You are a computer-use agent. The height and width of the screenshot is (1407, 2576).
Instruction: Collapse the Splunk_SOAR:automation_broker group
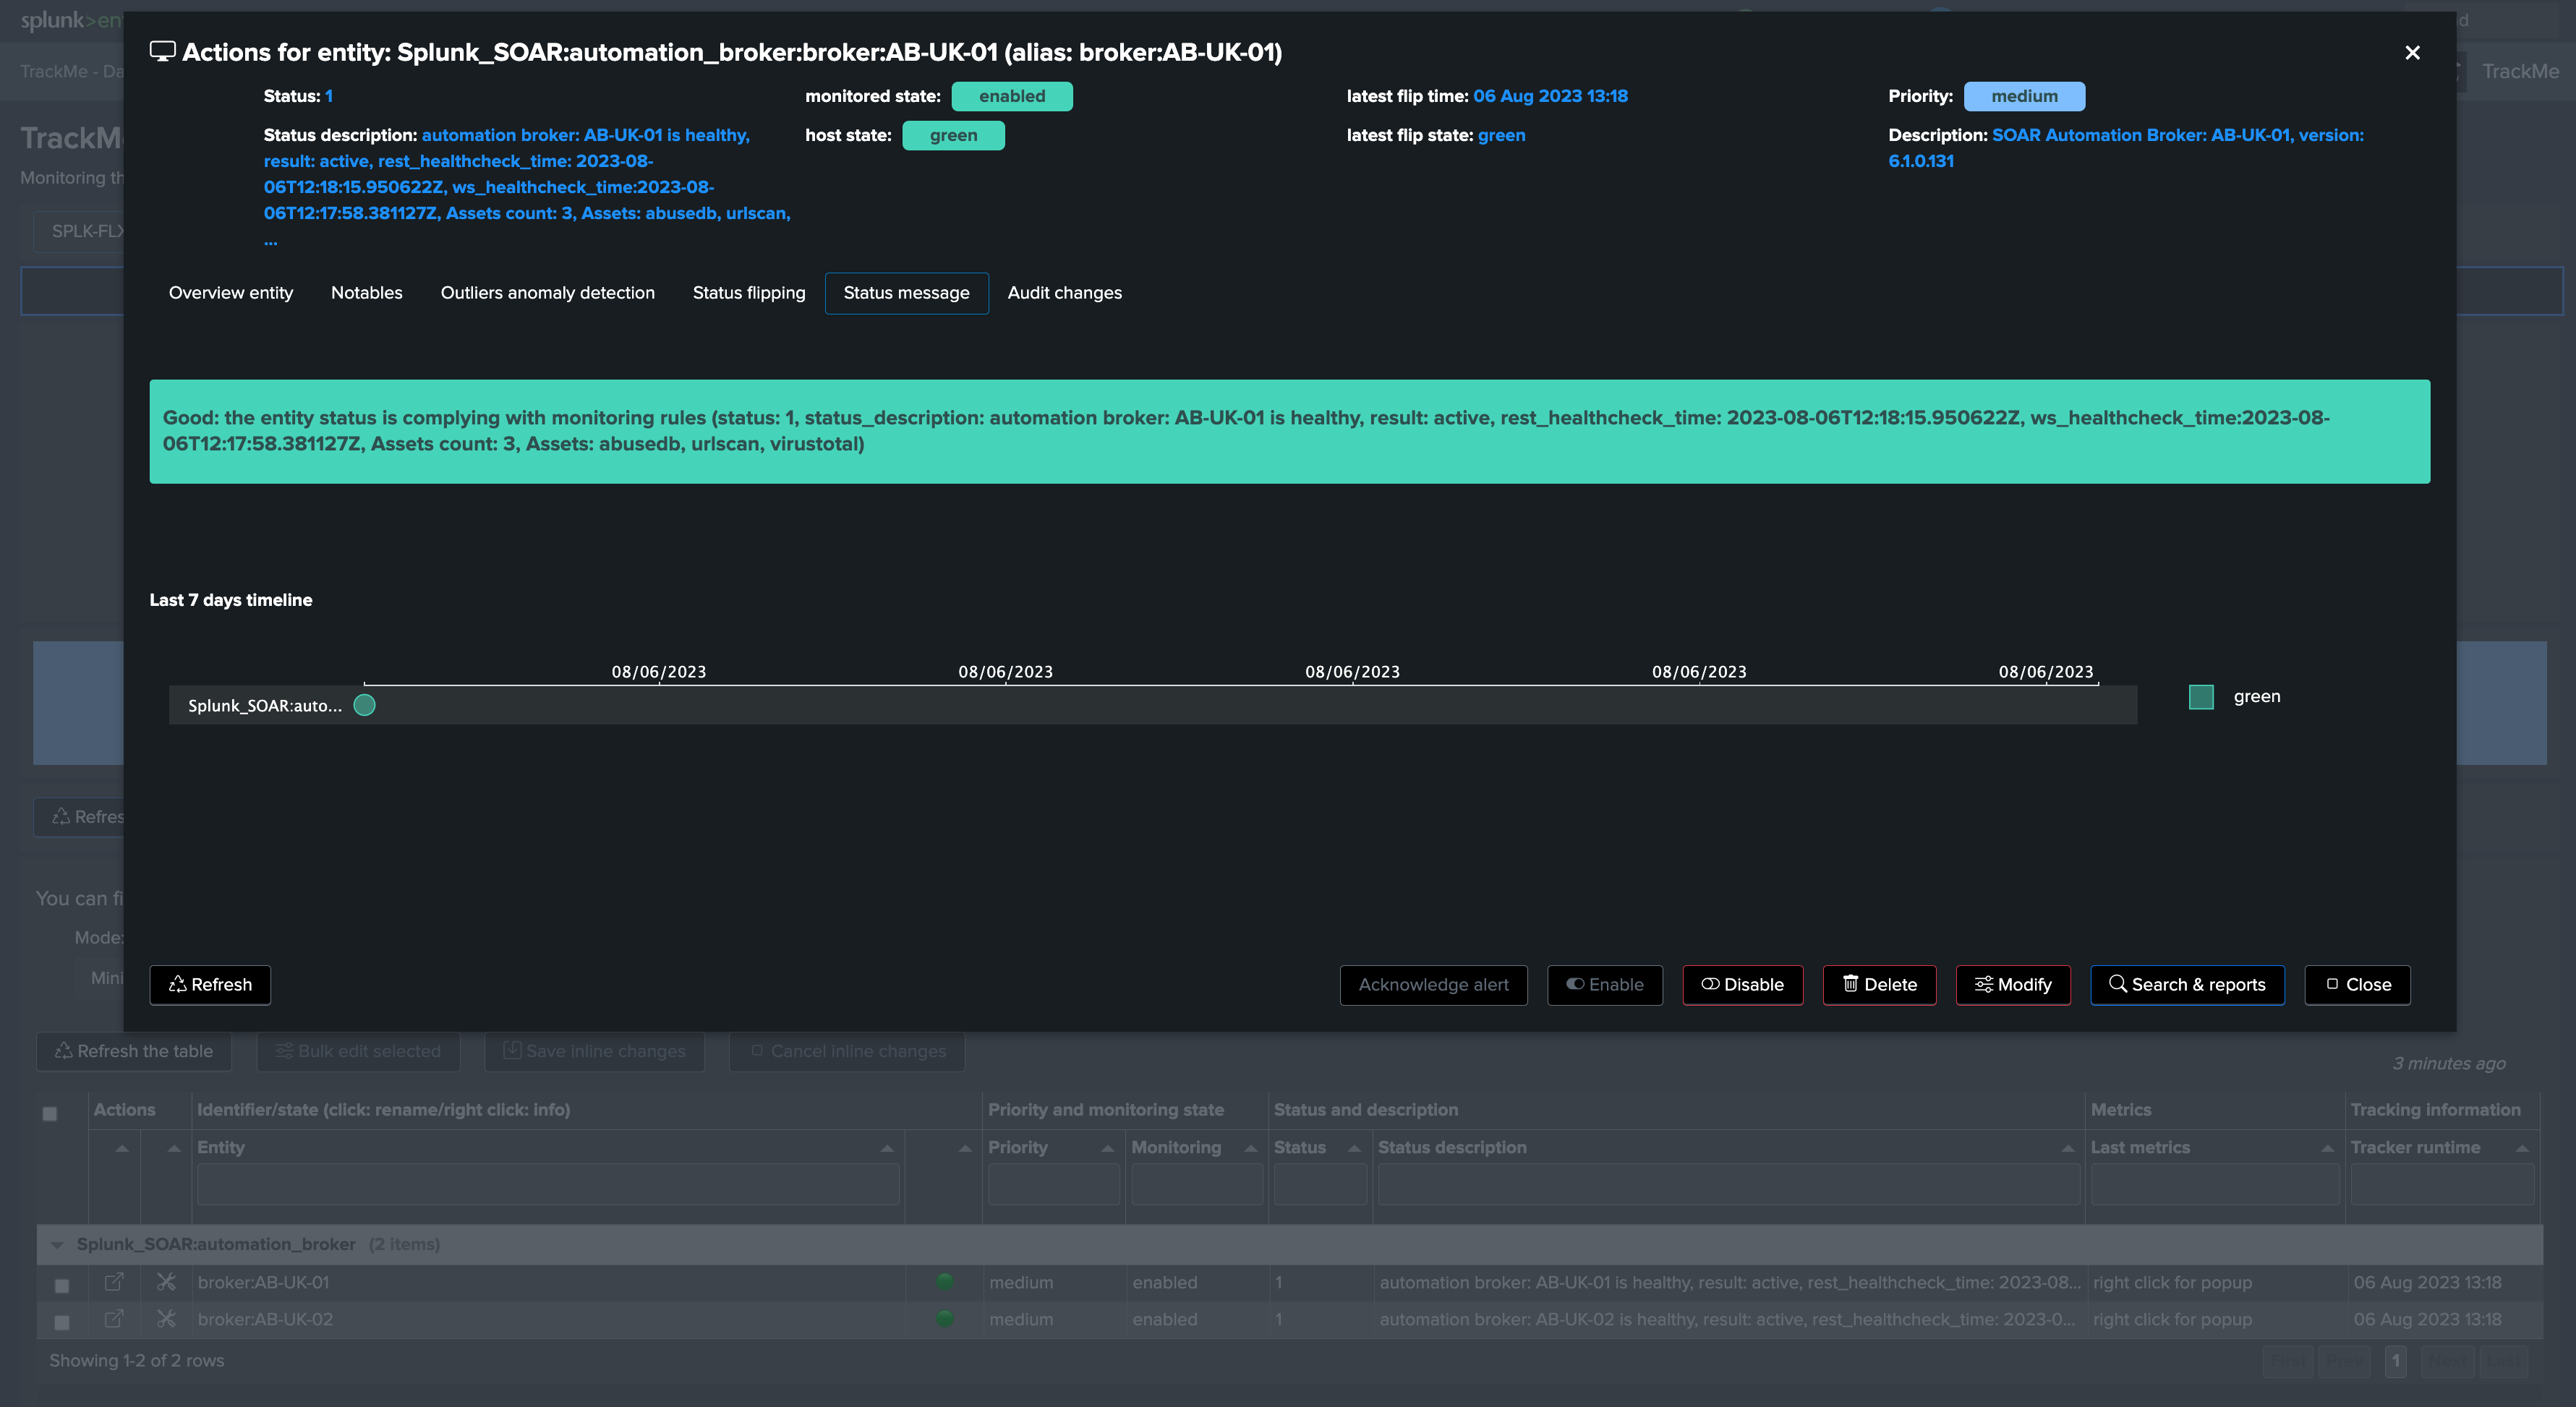pos(57,1245)
